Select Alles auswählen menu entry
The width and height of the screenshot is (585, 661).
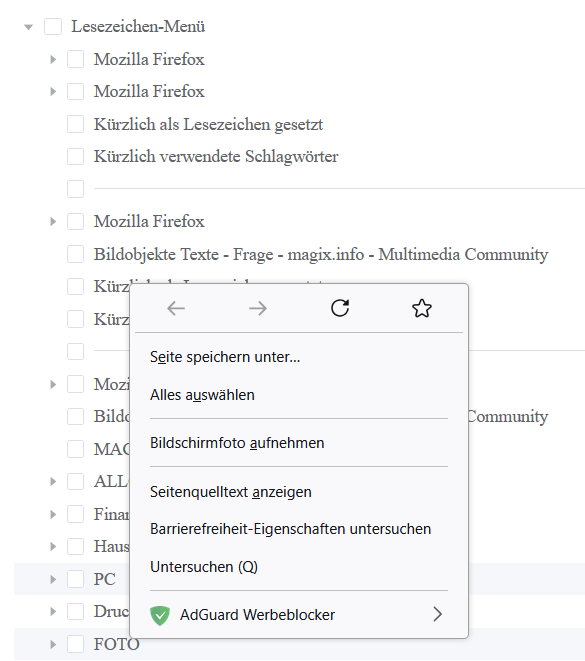[299, 395]
